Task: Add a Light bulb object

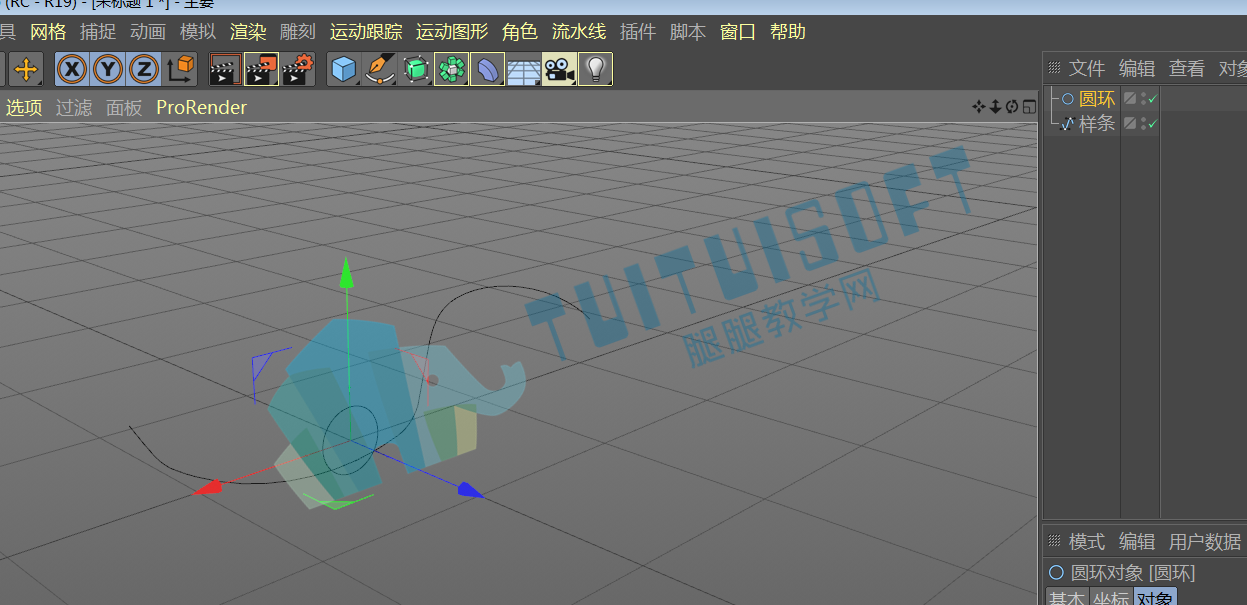Action: click(595, 69)
